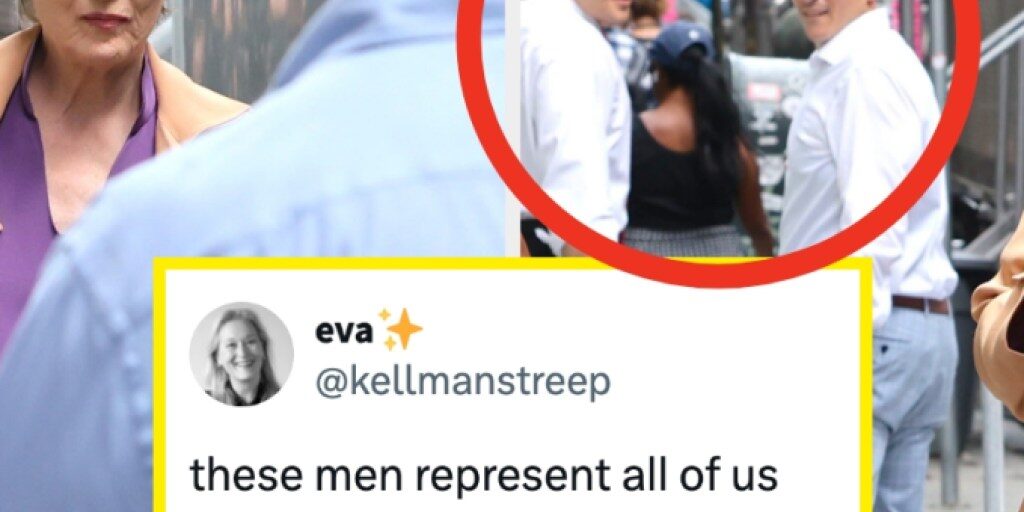Image resolution: width=1024 pixels, height=512 pixels.
Task: Open the eva display name
Action: point(344,331)
